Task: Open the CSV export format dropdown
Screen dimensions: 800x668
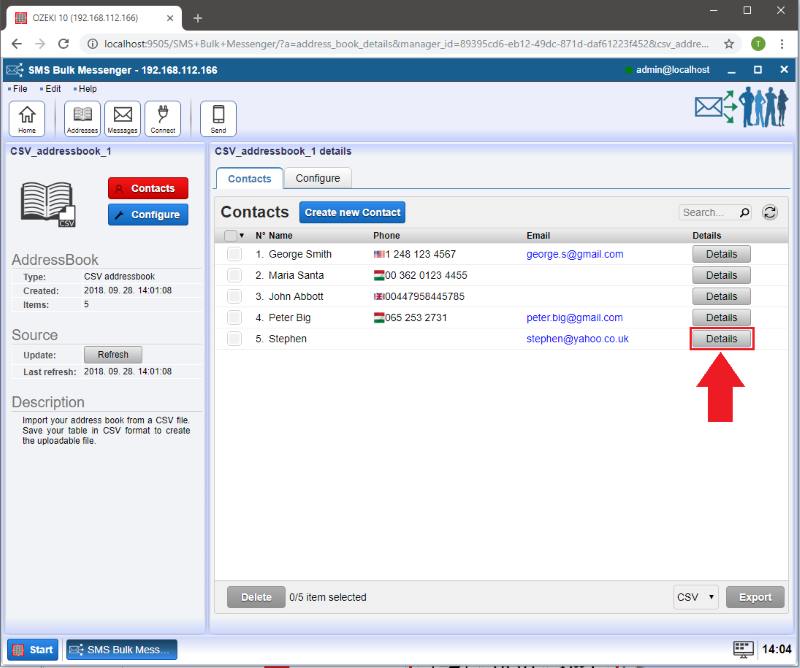Action: pyautogui.click(x=696, y=597)
